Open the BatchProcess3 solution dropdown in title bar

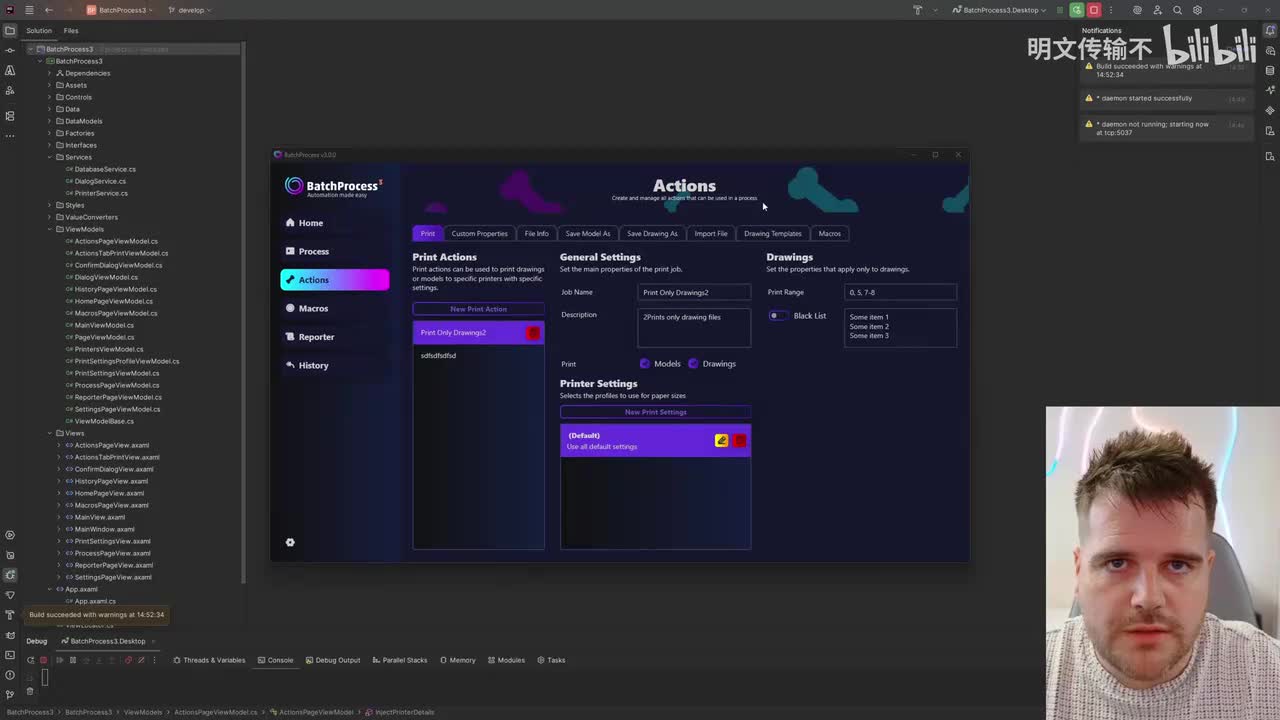122,10
